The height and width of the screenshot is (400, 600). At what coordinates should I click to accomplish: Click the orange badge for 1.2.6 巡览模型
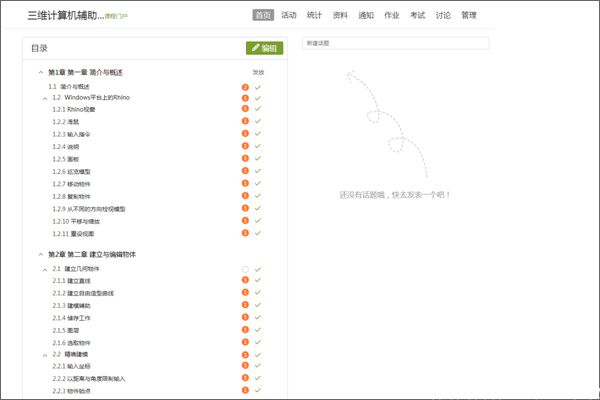[245, 172]
